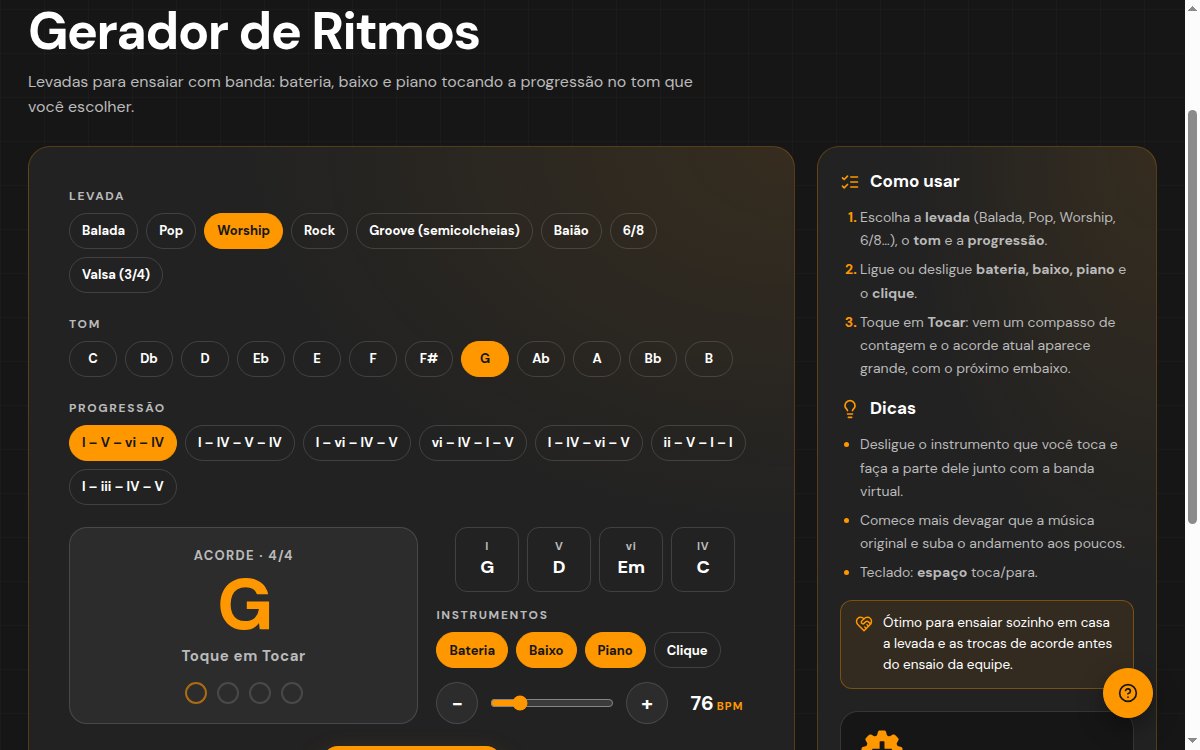1200x750 pixels.
Task: Click the C chord card (IV)
Action: click(703, 559)
